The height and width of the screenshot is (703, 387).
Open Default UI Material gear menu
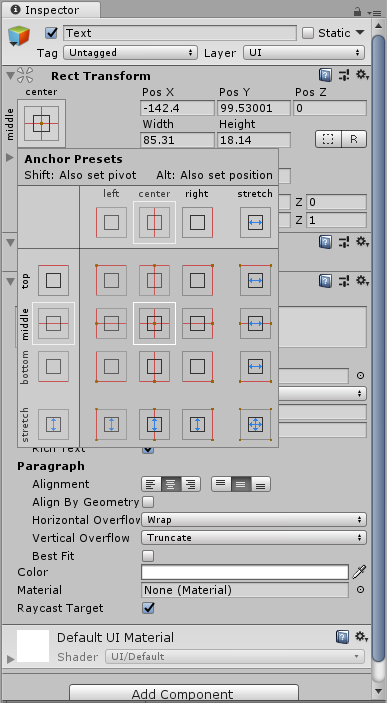(x=362, y=637)
